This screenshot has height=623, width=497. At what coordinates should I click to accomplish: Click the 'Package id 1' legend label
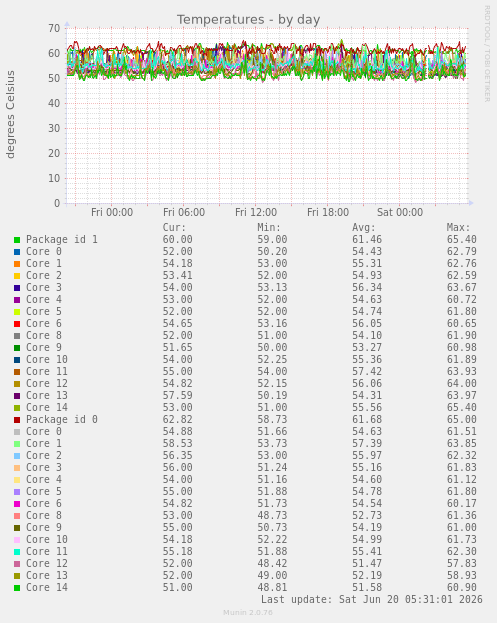[x=62, y=240]
